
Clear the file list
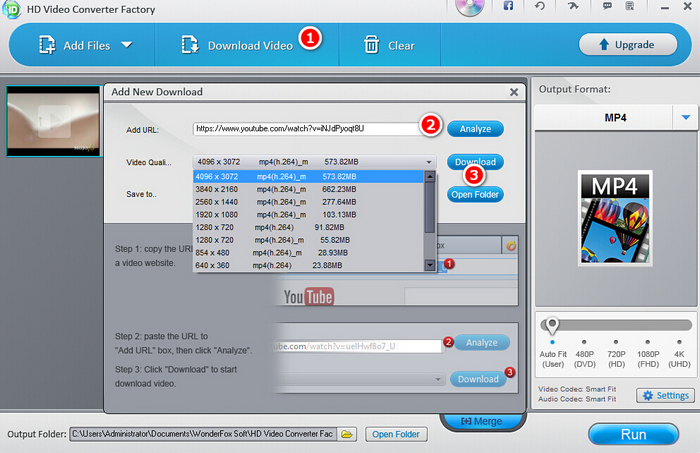(x=389, y=45)
